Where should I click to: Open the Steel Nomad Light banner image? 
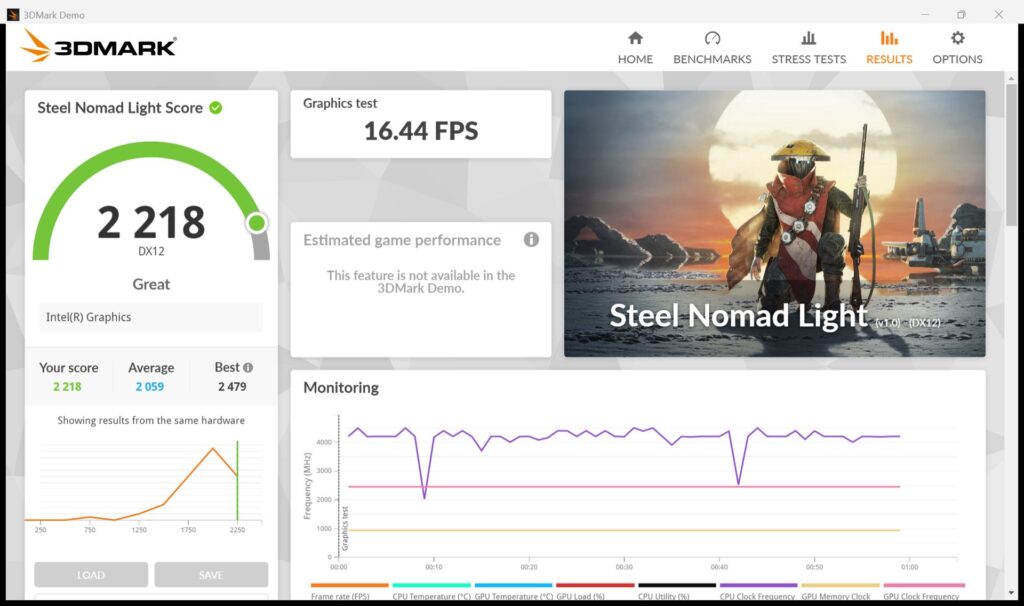click(x=775, y=223)
